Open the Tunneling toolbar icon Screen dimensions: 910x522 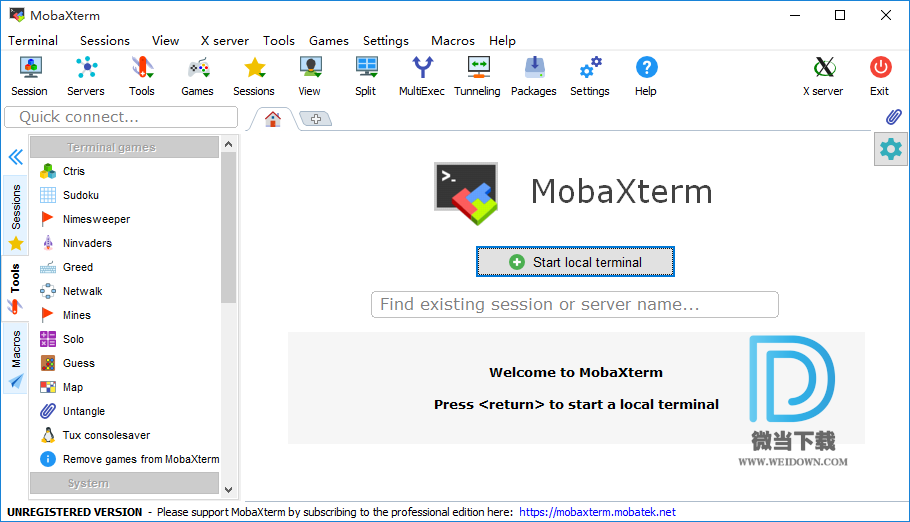[x=477, y=76]
